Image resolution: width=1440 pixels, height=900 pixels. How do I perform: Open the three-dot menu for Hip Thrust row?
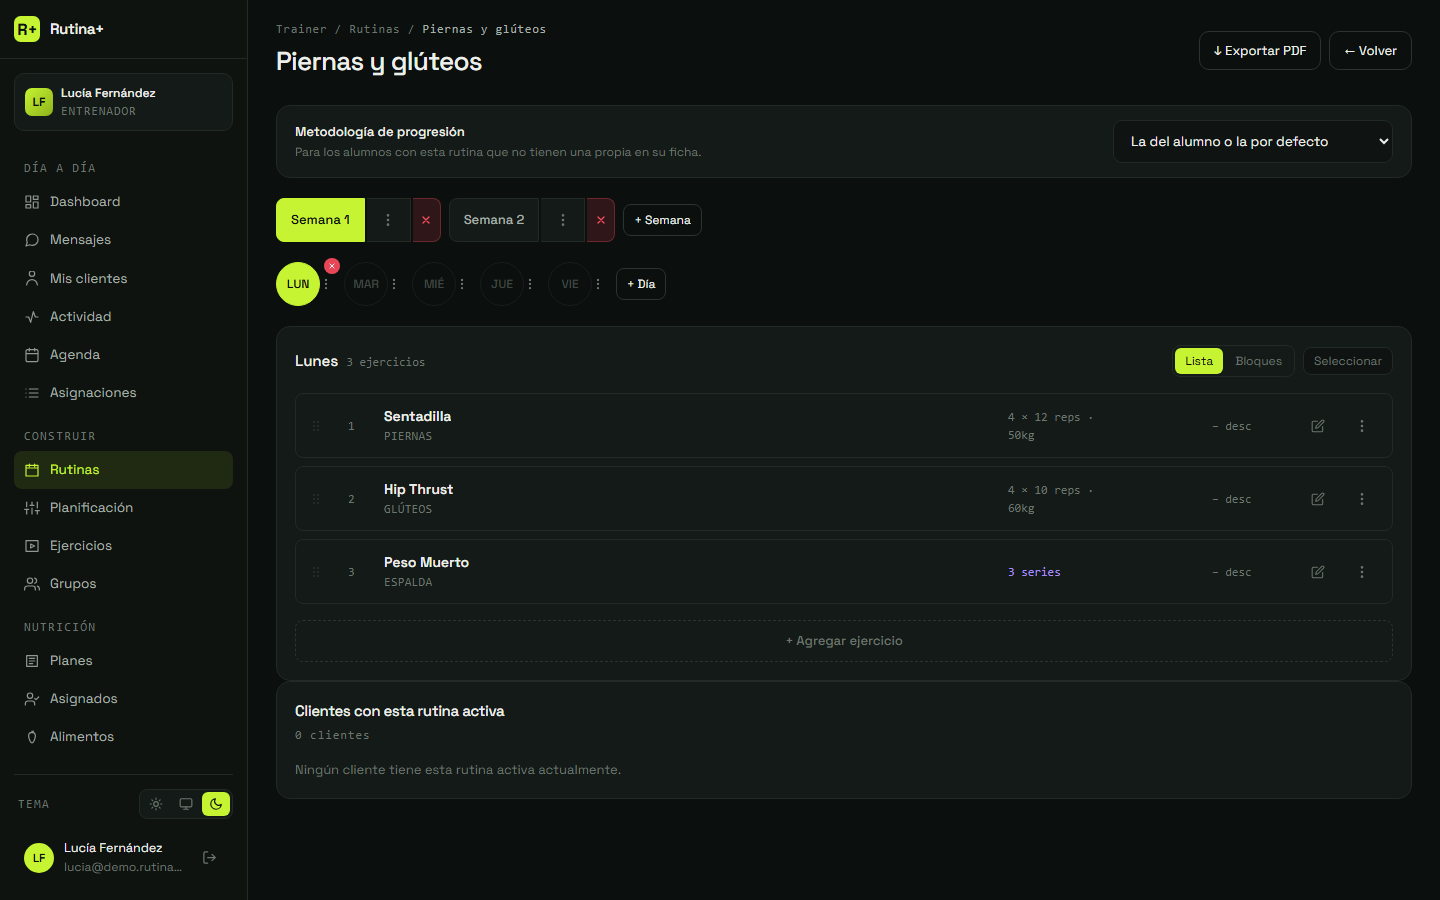click(1362, 499)
